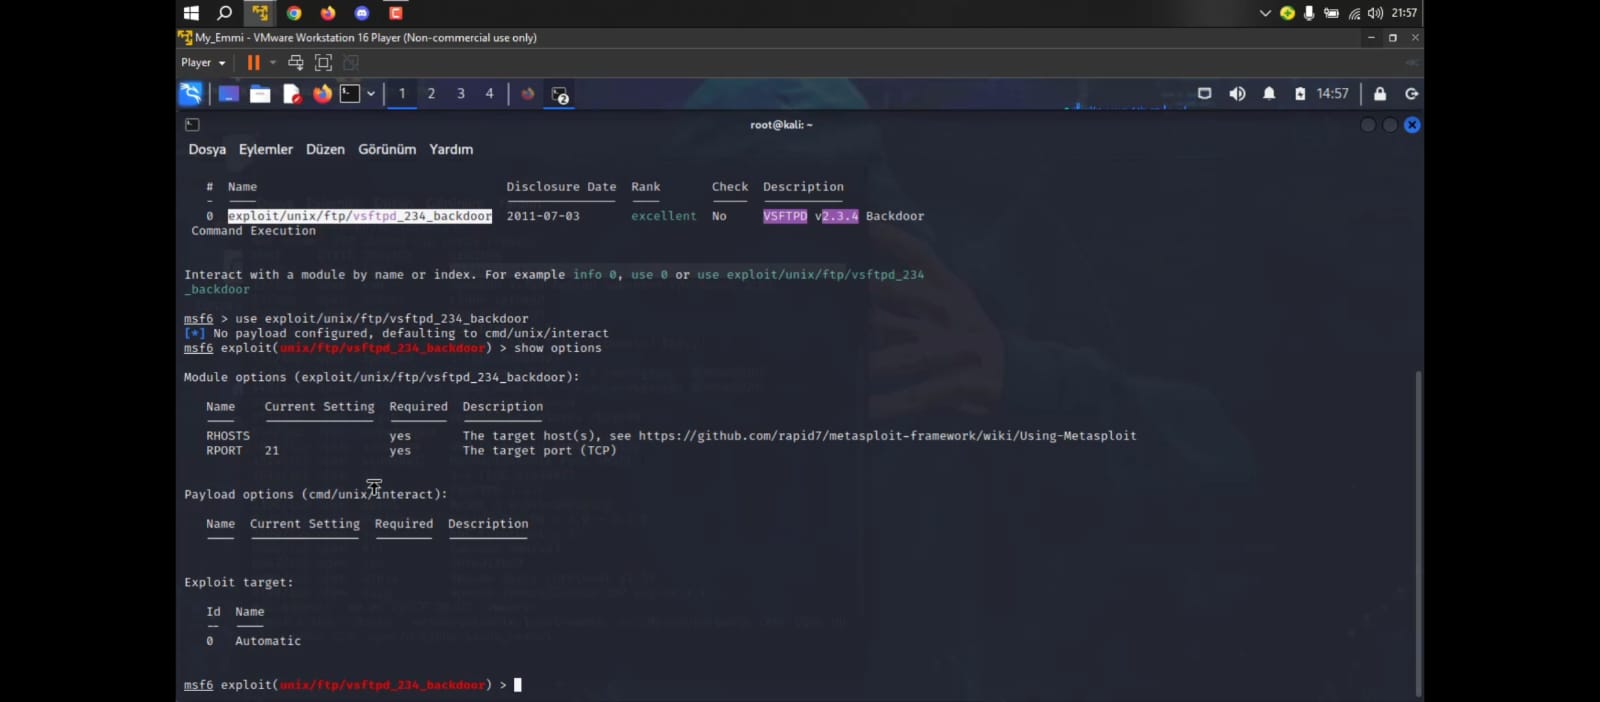
Task: Switch to workspace 3
Action: 460,93
